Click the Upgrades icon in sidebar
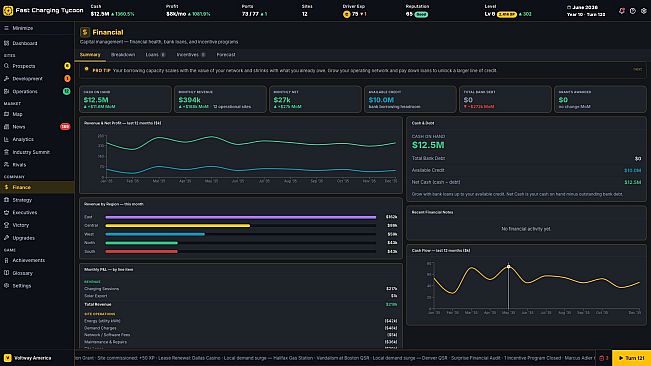Image resolution: width=651 pixels, height=366 pixels. pos(6,238)
